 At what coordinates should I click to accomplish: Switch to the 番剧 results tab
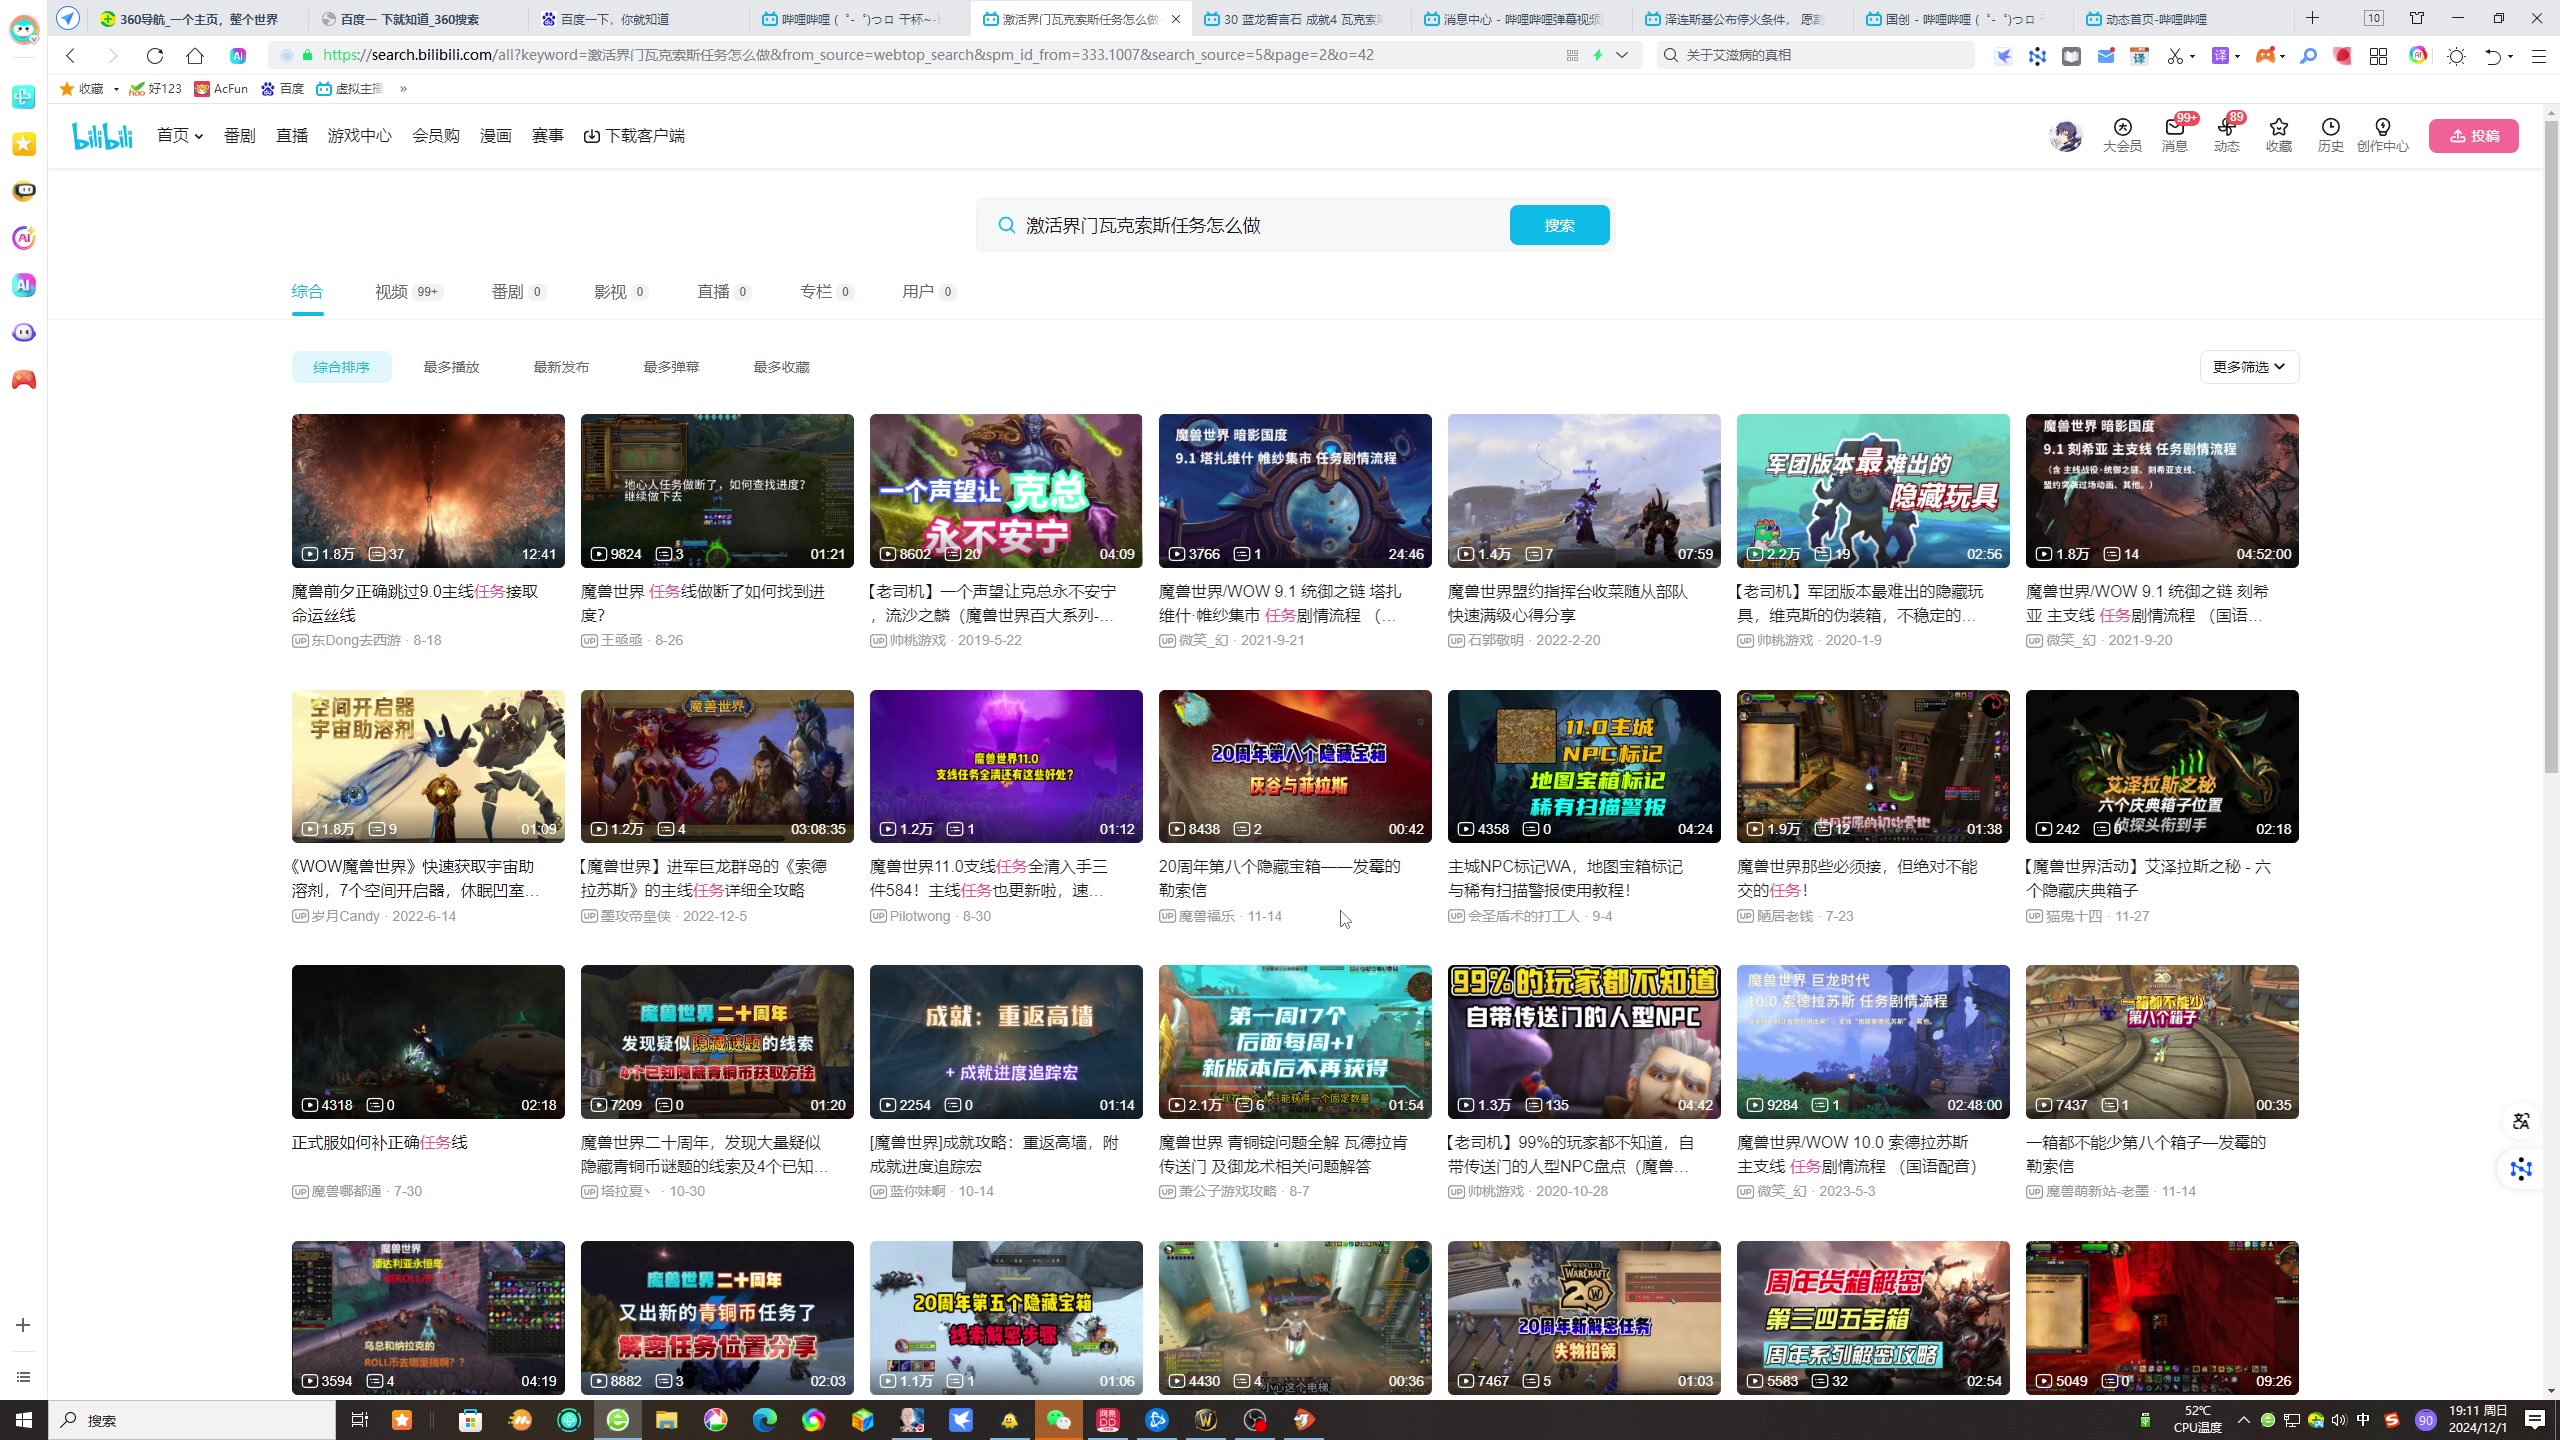pos(517,291)
